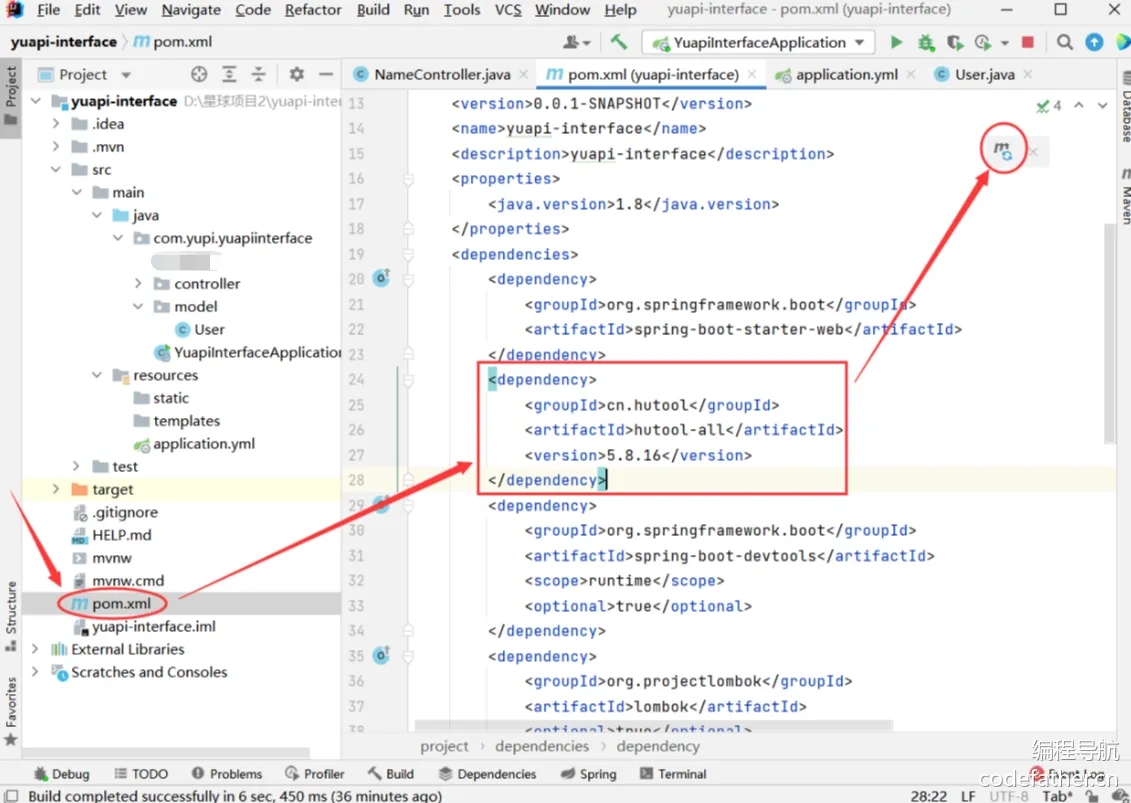
Task: Expand the target folder
Action: 56,489
